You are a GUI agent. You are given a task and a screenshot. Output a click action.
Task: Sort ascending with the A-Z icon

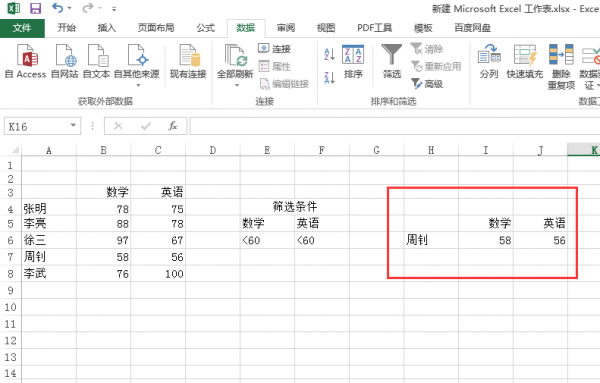[x=329, y=54]
